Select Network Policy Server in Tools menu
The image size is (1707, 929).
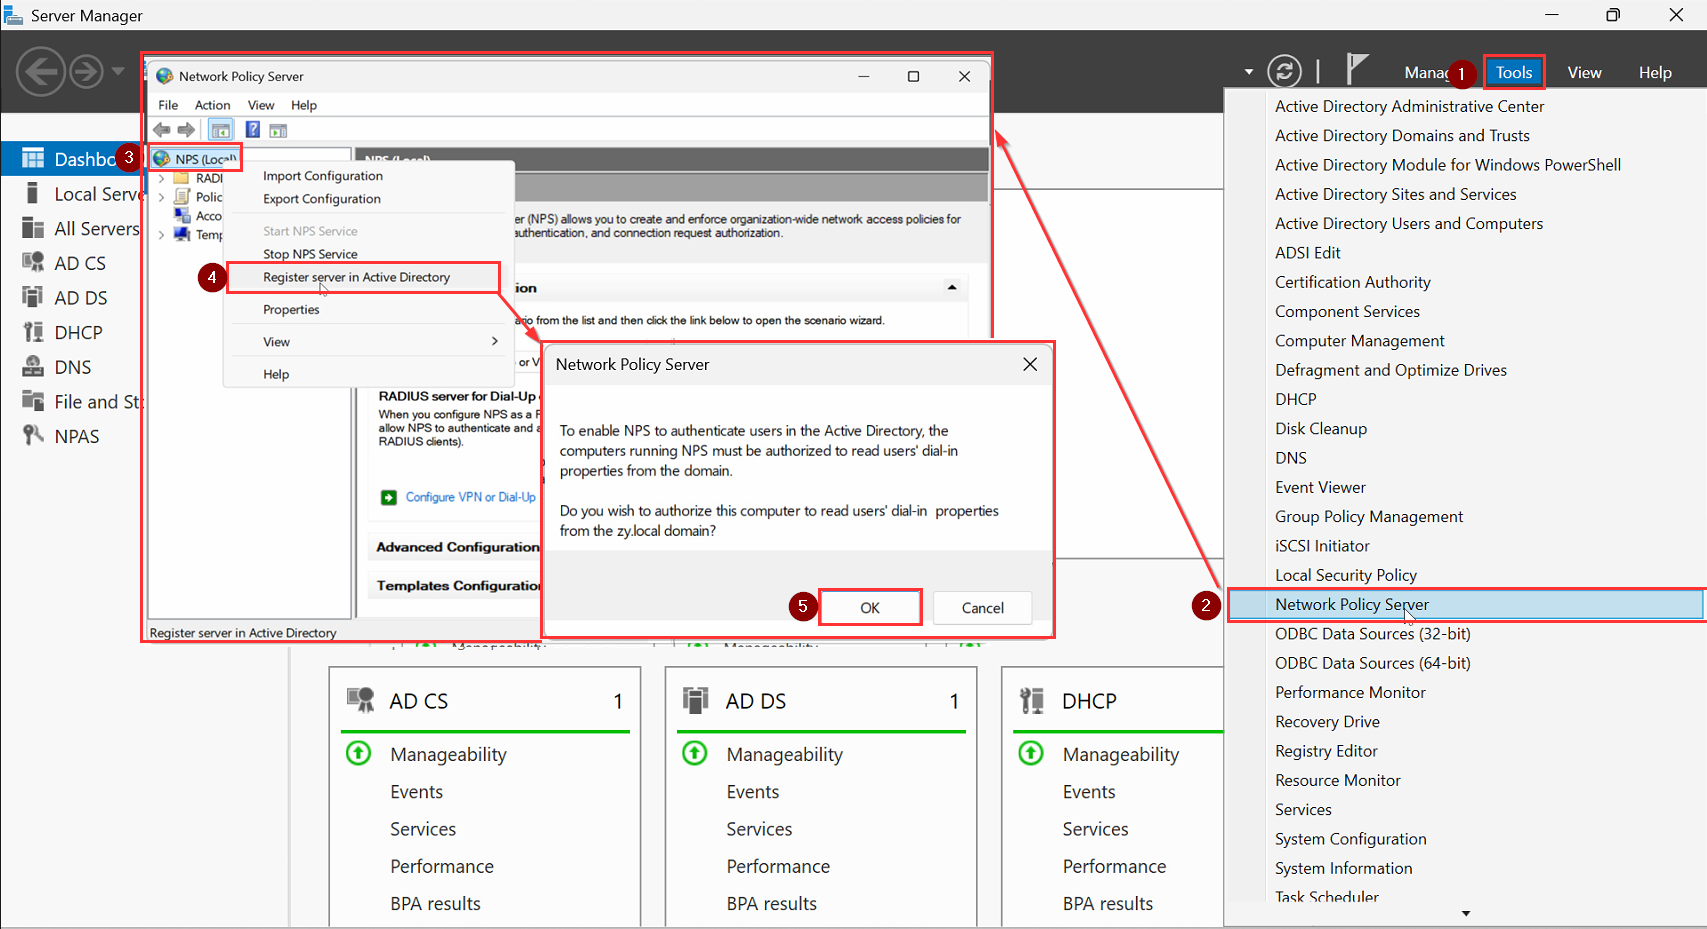(x=1464, y=604)
